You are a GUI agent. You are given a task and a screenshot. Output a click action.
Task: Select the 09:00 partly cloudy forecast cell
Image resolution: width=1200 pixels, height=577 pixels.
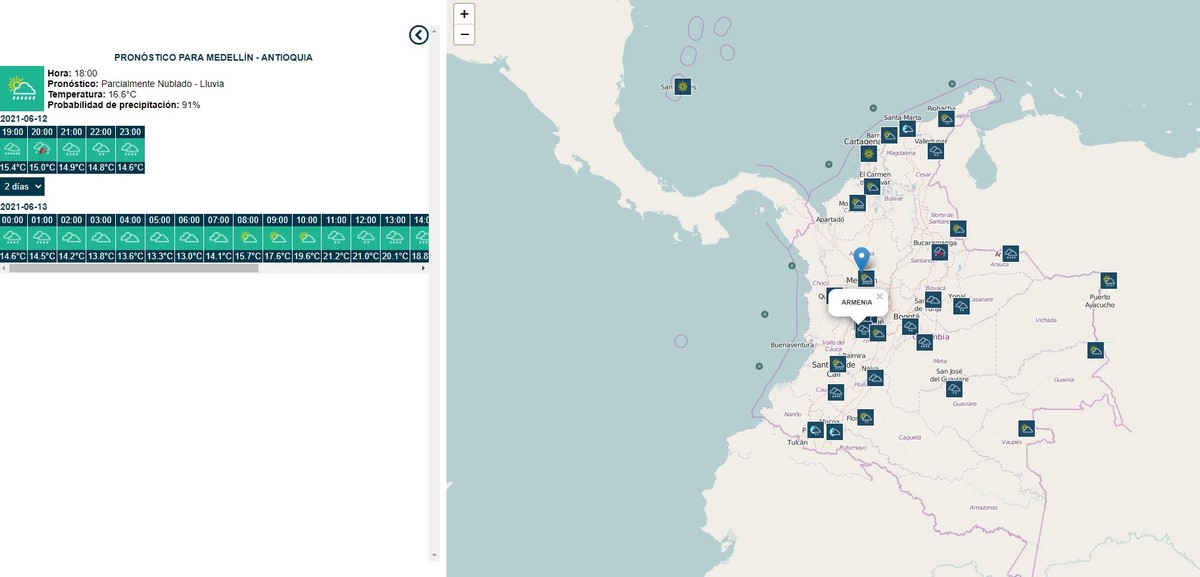(x=278, y=237)
